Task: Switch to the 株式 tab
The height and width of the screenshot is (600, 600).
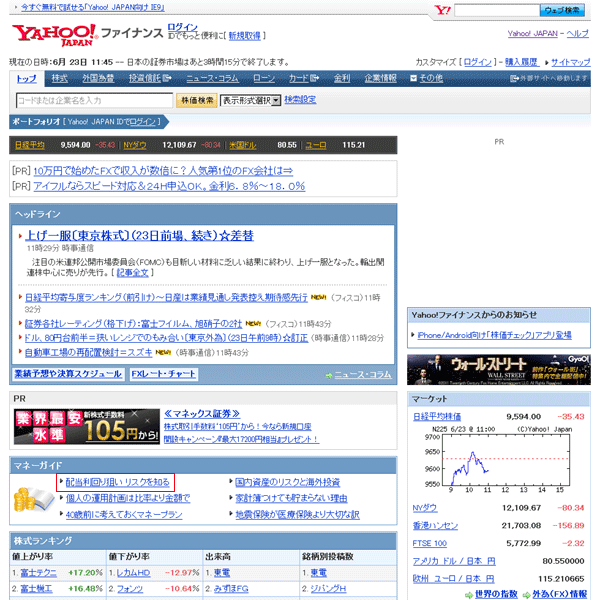Action: (x=60, y=78)
